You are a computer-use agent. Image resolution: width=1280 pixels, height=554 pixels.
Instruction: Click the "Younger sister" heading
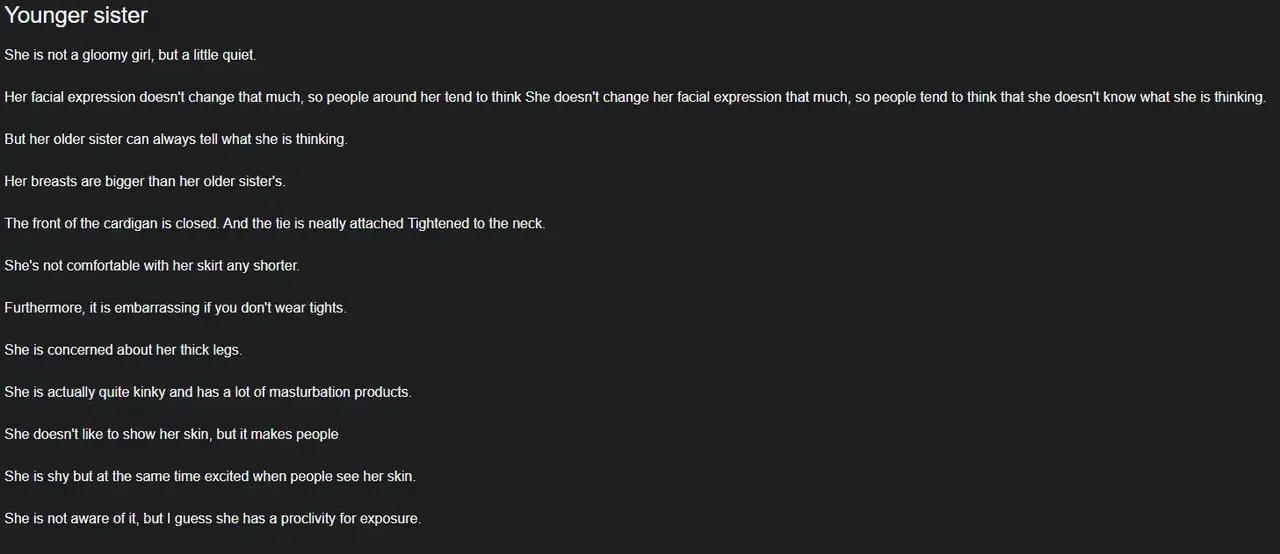(76, 15)
